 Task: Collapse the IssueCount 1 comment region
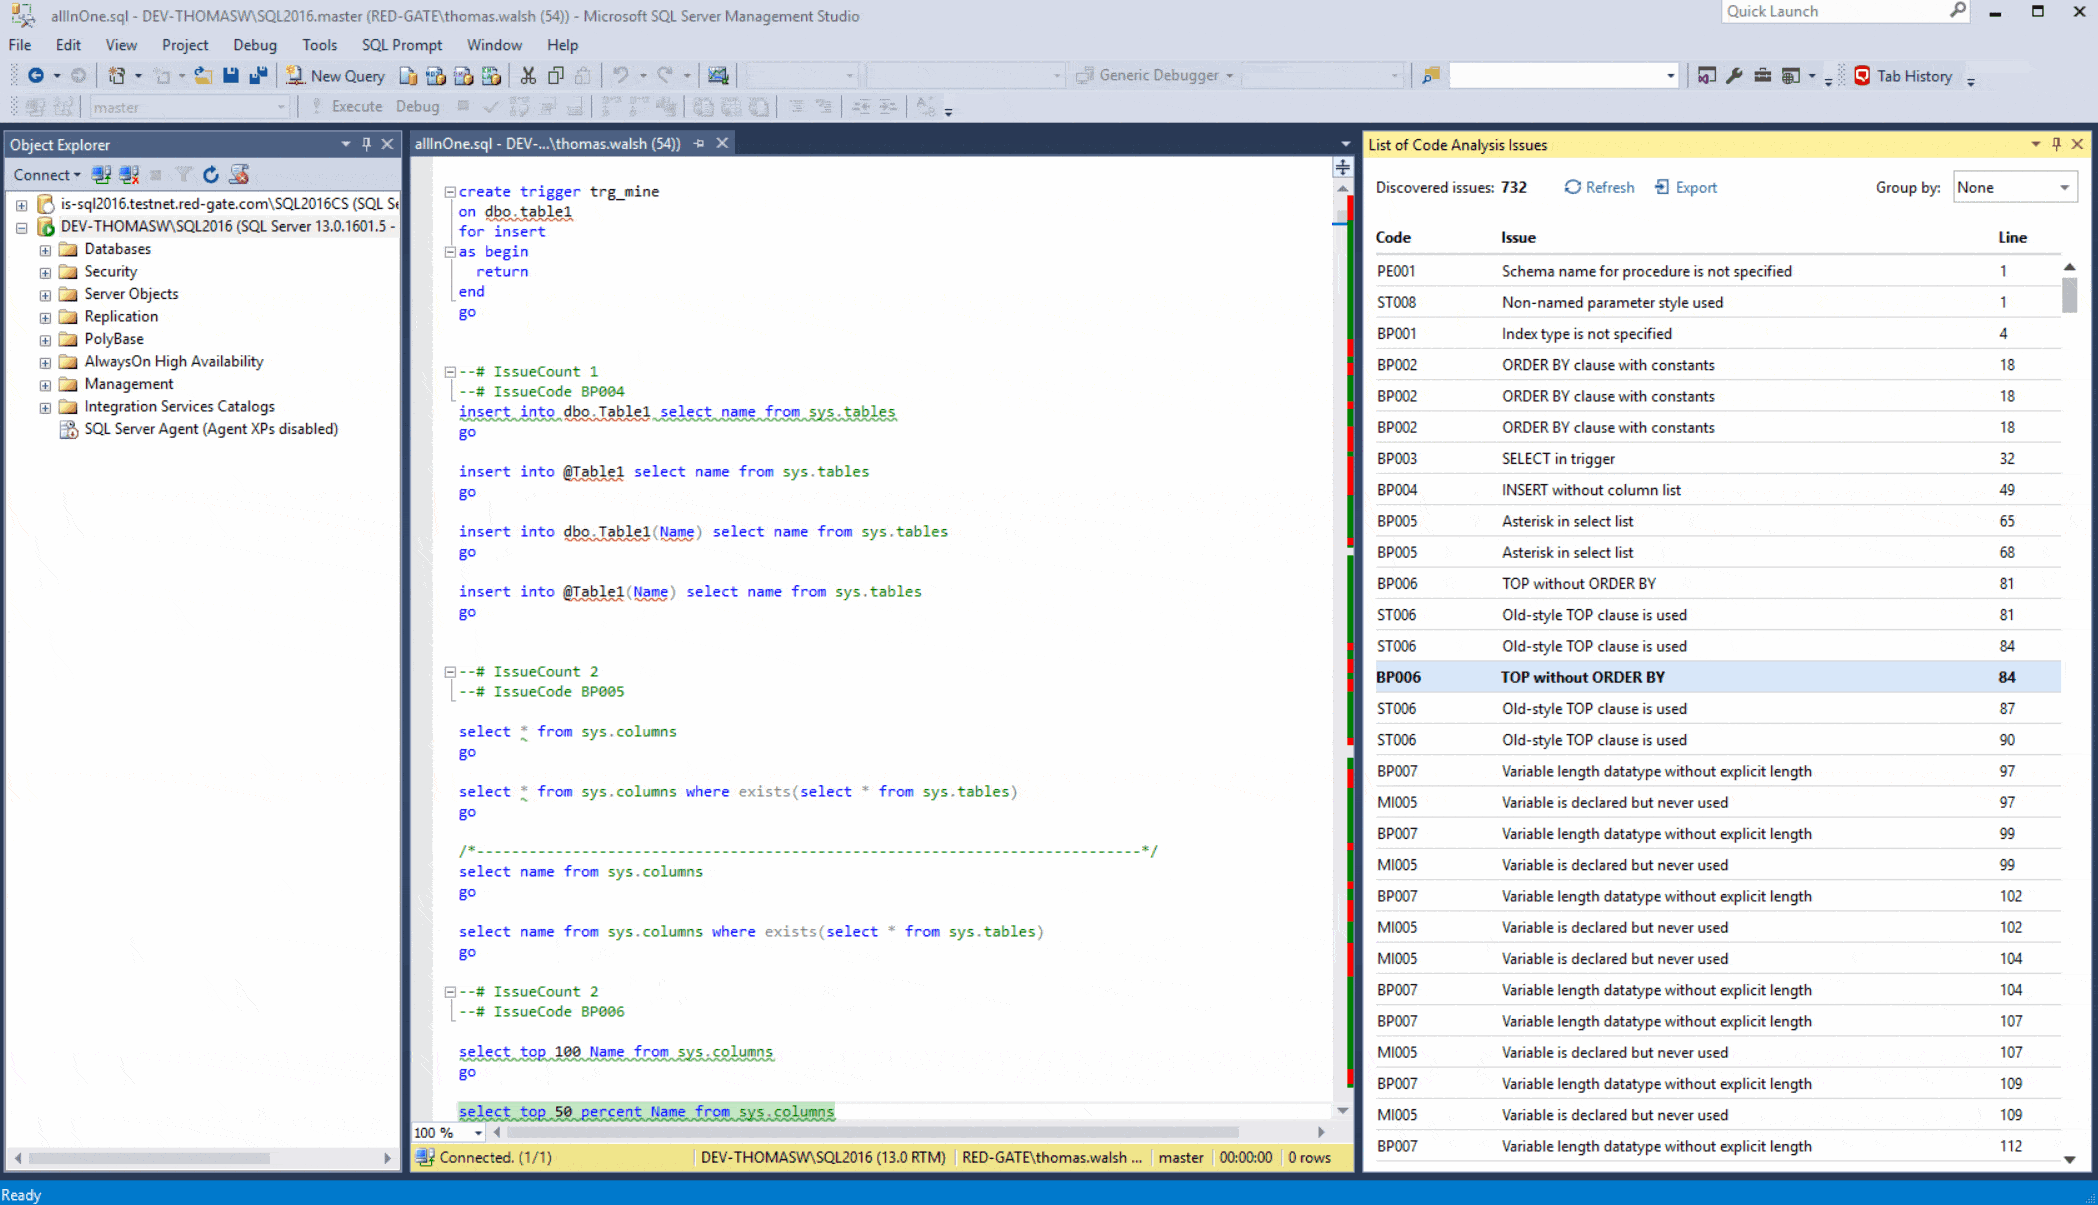click(450, 371)
